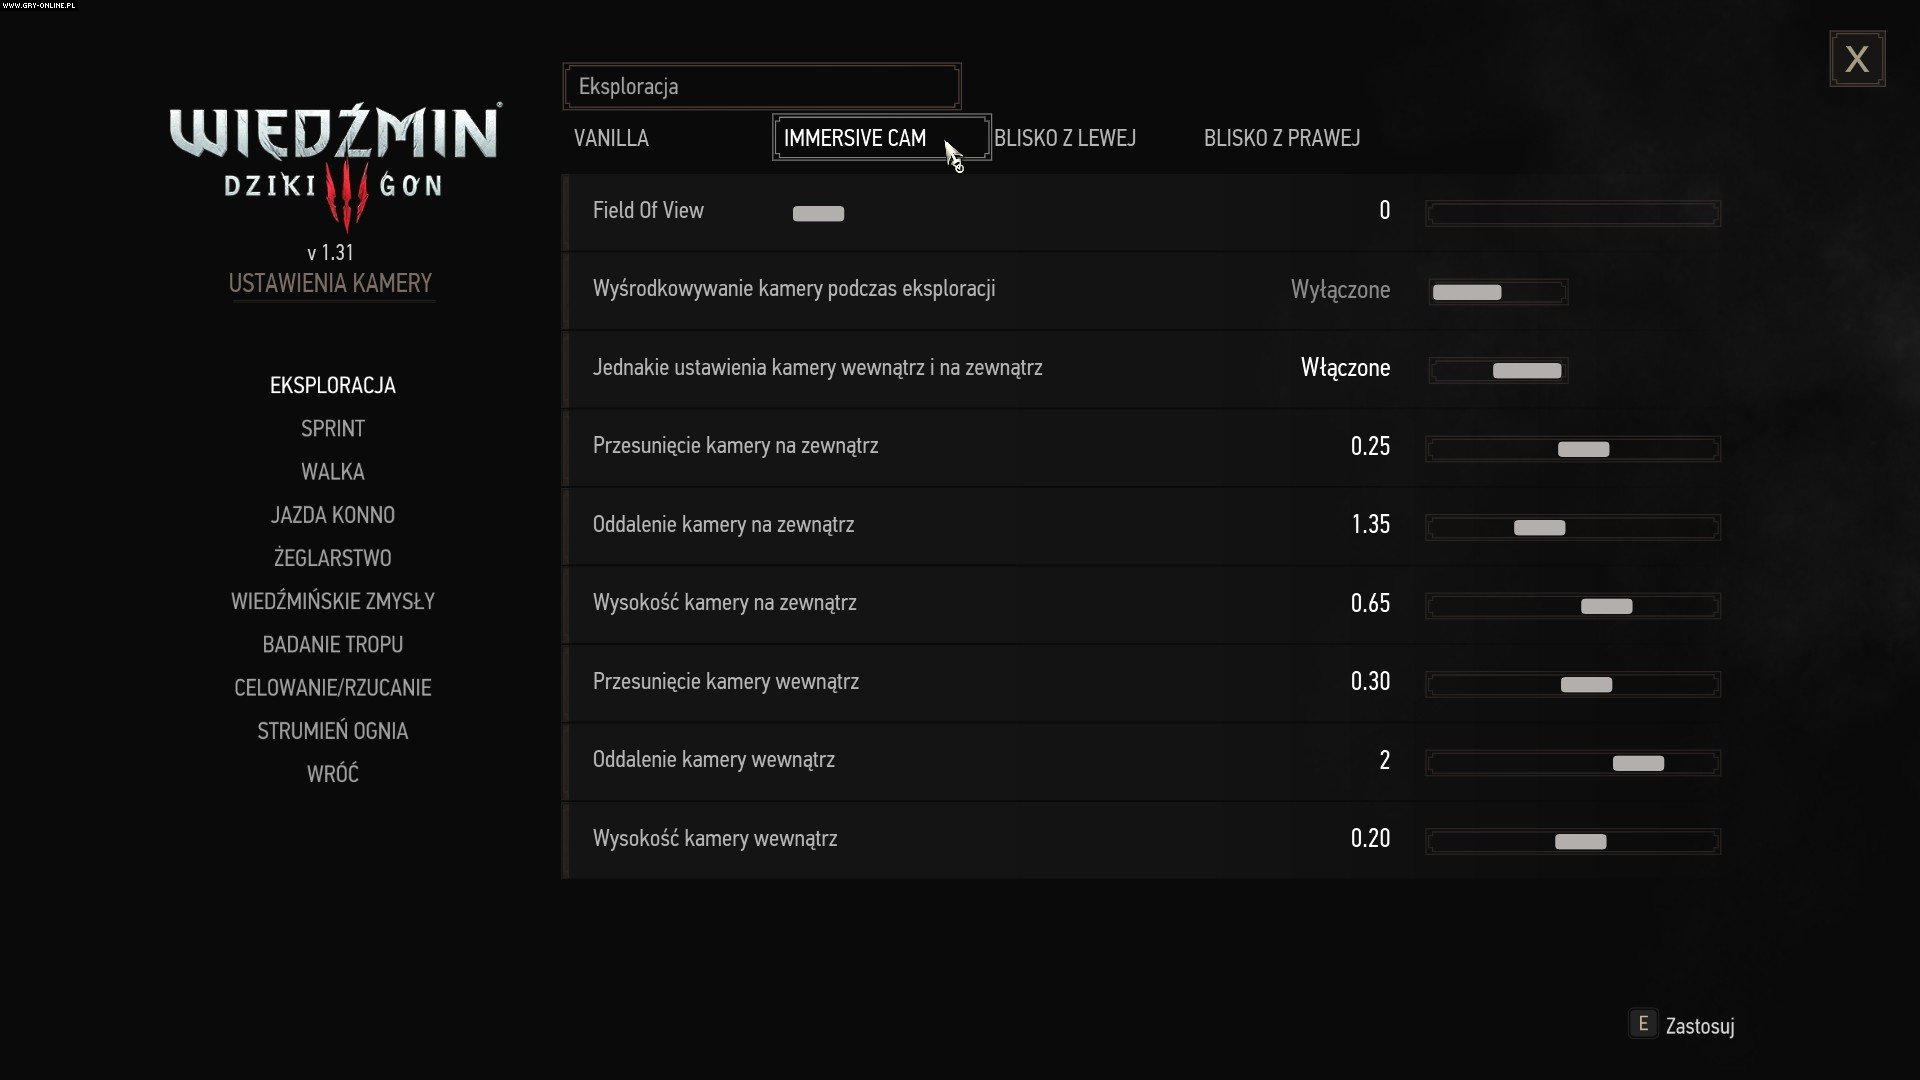This screenshot has width=1920, height=1080.
Task: Select the VANILLA preset tab
Action: click(611, 138)
